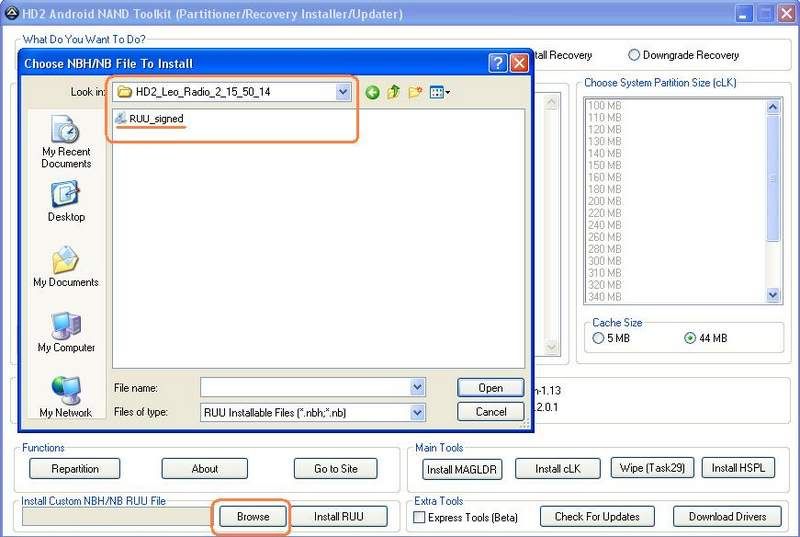Image resolution: width=800 pixels, height=537 pixels.
Task: Click the Up One Level folder icon
Action: tap(394, 92)
